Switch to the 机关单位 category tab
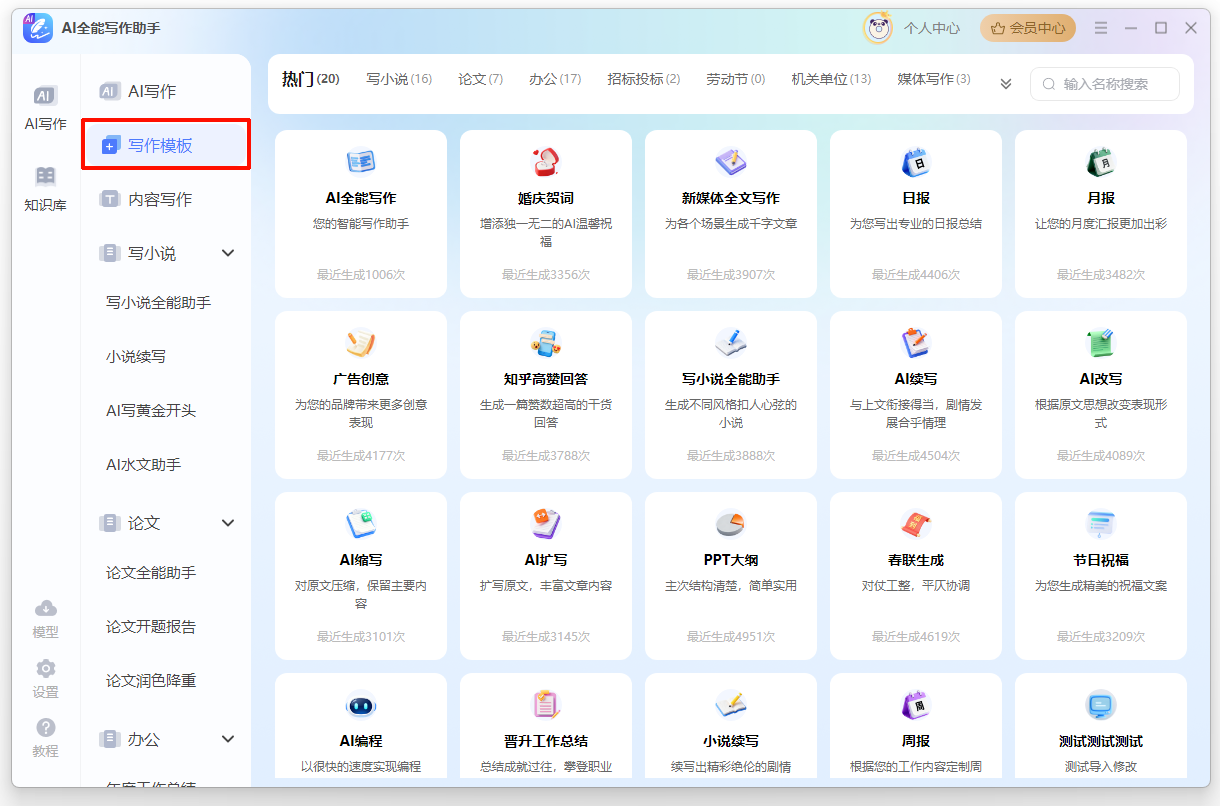 click(830, 79)
